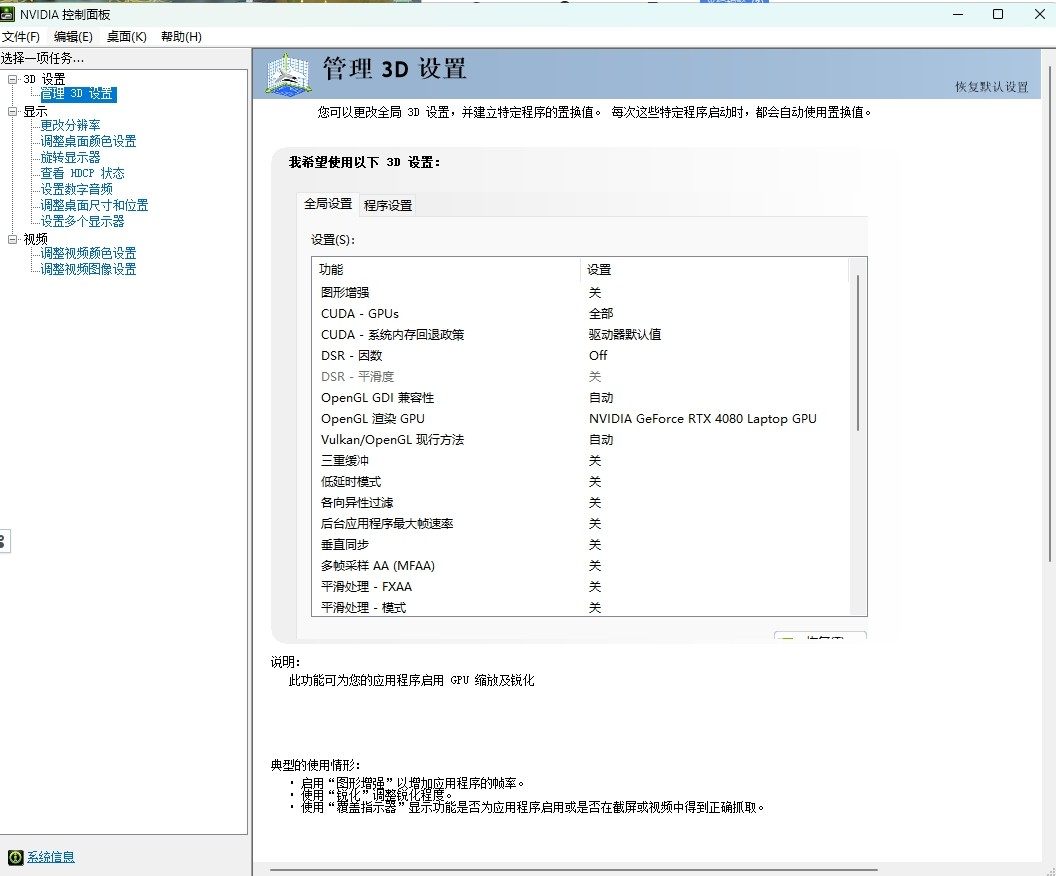Switch to the 全局设置 tab
The width and height of the screenshot is (1056, 876).
328,204
